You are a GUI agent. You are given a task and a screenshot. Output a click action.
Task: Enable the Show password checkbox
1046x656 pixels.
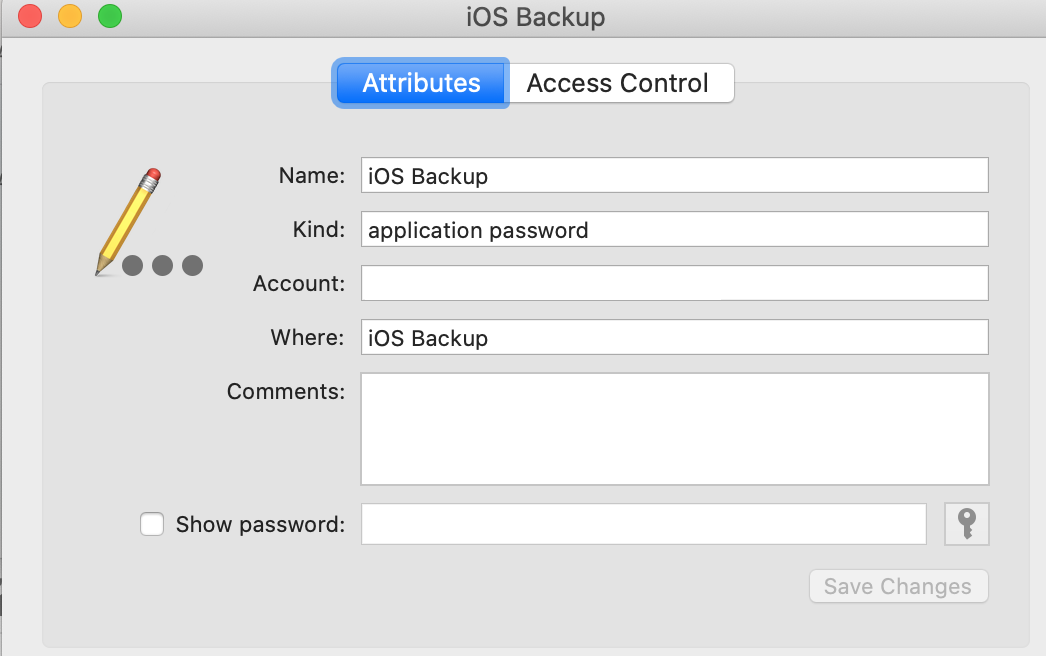[x=152, y=524]
